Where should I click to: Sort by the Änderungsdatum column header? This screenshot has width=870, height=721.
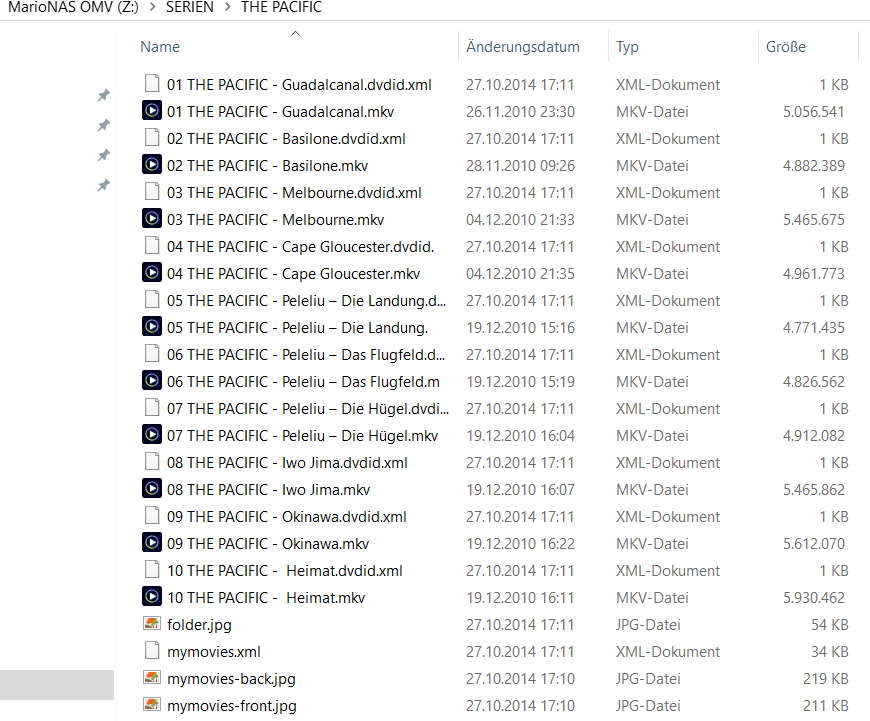[523, 47]
